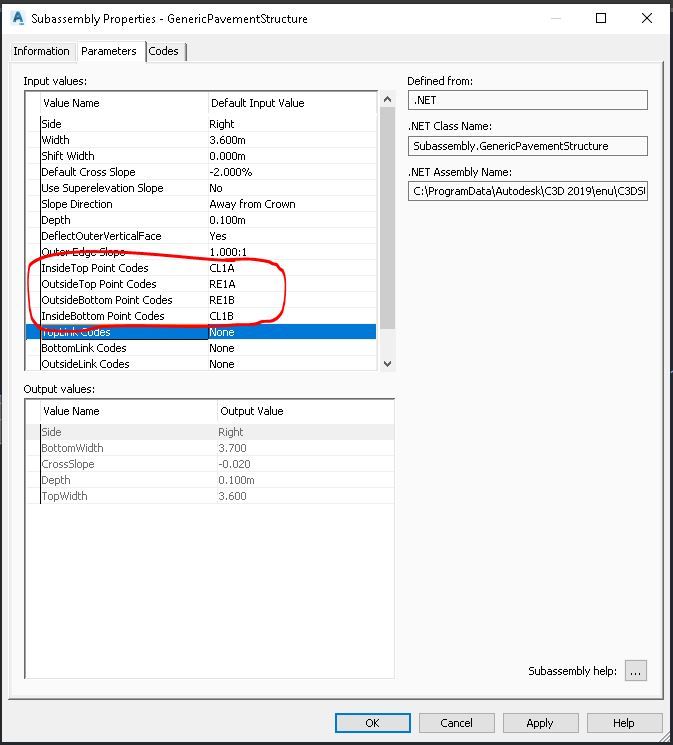
Task: Close the Subassembly Properties dialog
Action: [646, 18]
